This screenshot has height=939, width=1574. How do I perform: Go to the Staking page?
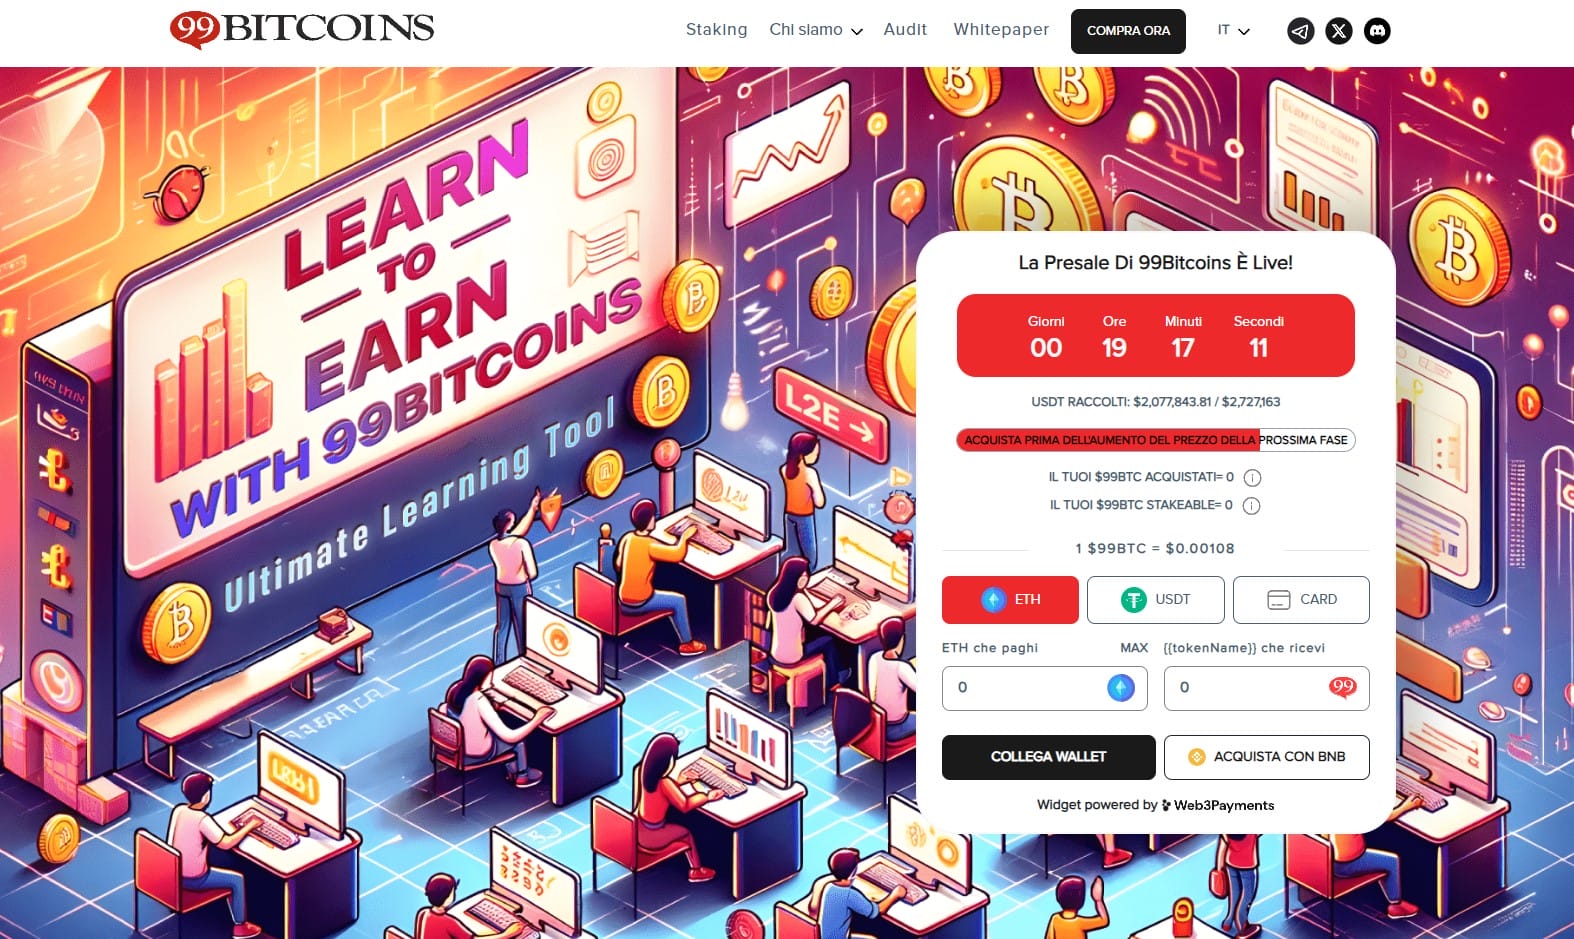click(716, 30)
